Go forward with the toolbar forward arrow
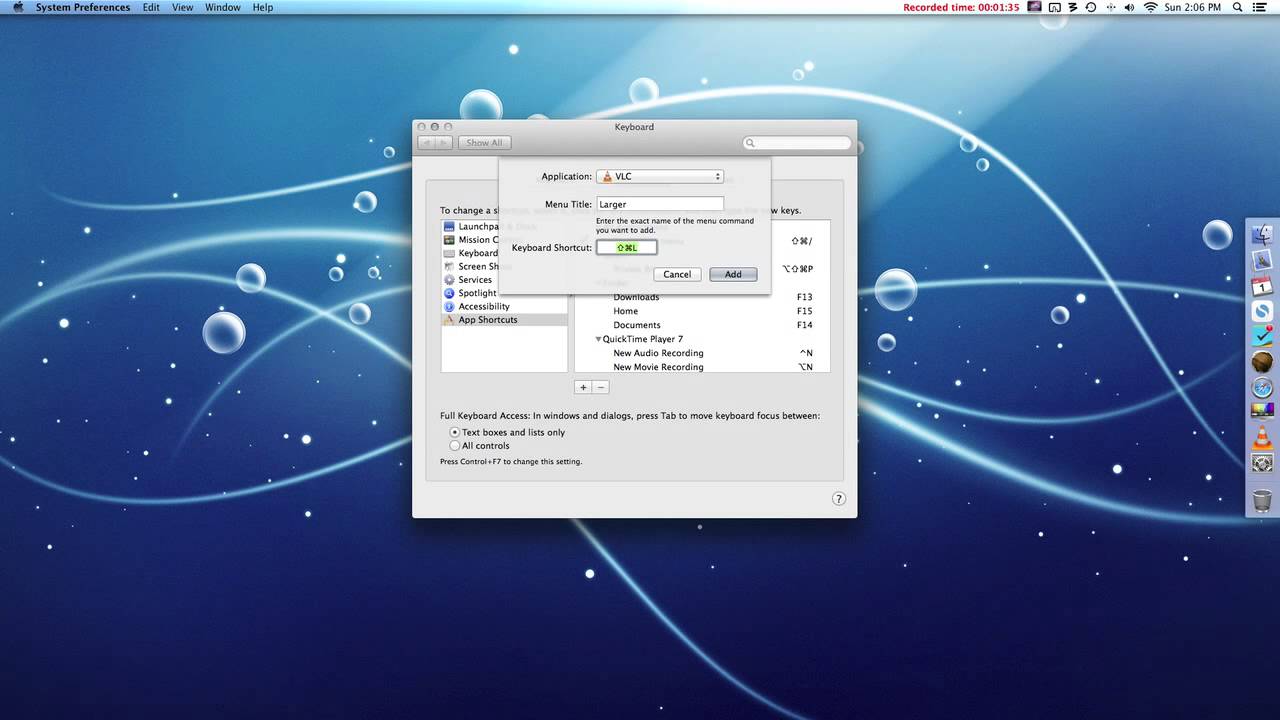Screen dimensions: 1280x720 (x=444, y=143)
